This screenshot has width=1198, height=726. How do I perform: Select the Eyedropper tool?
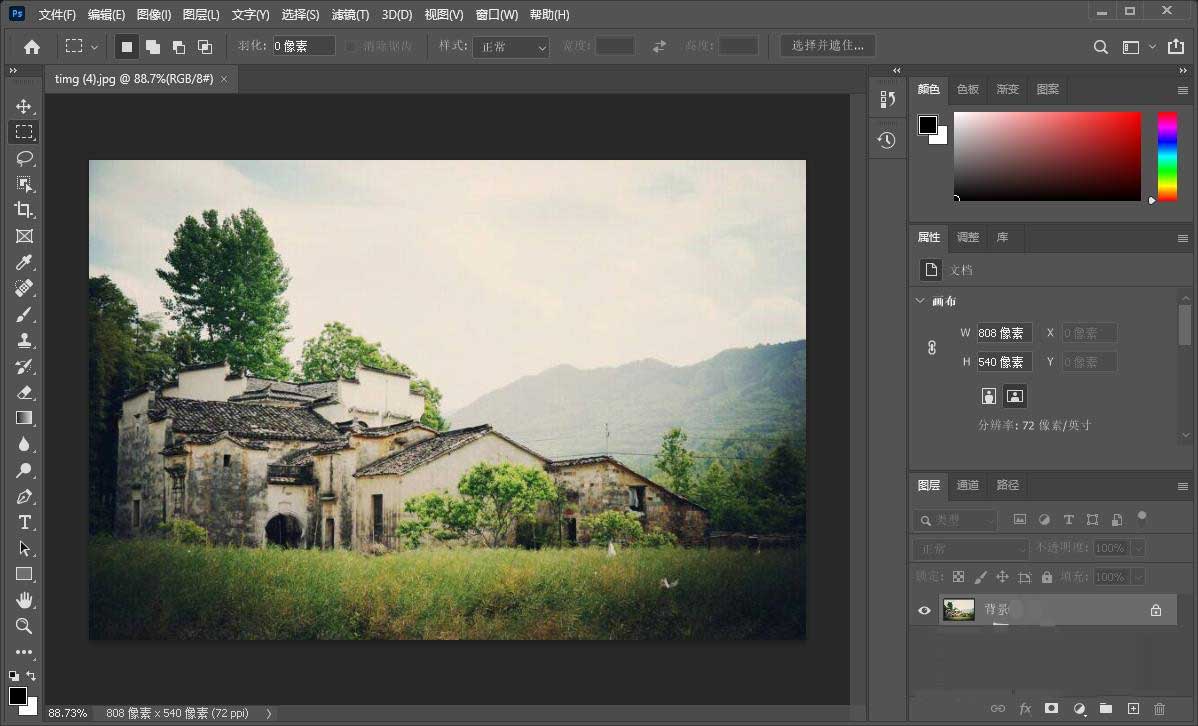24,262
